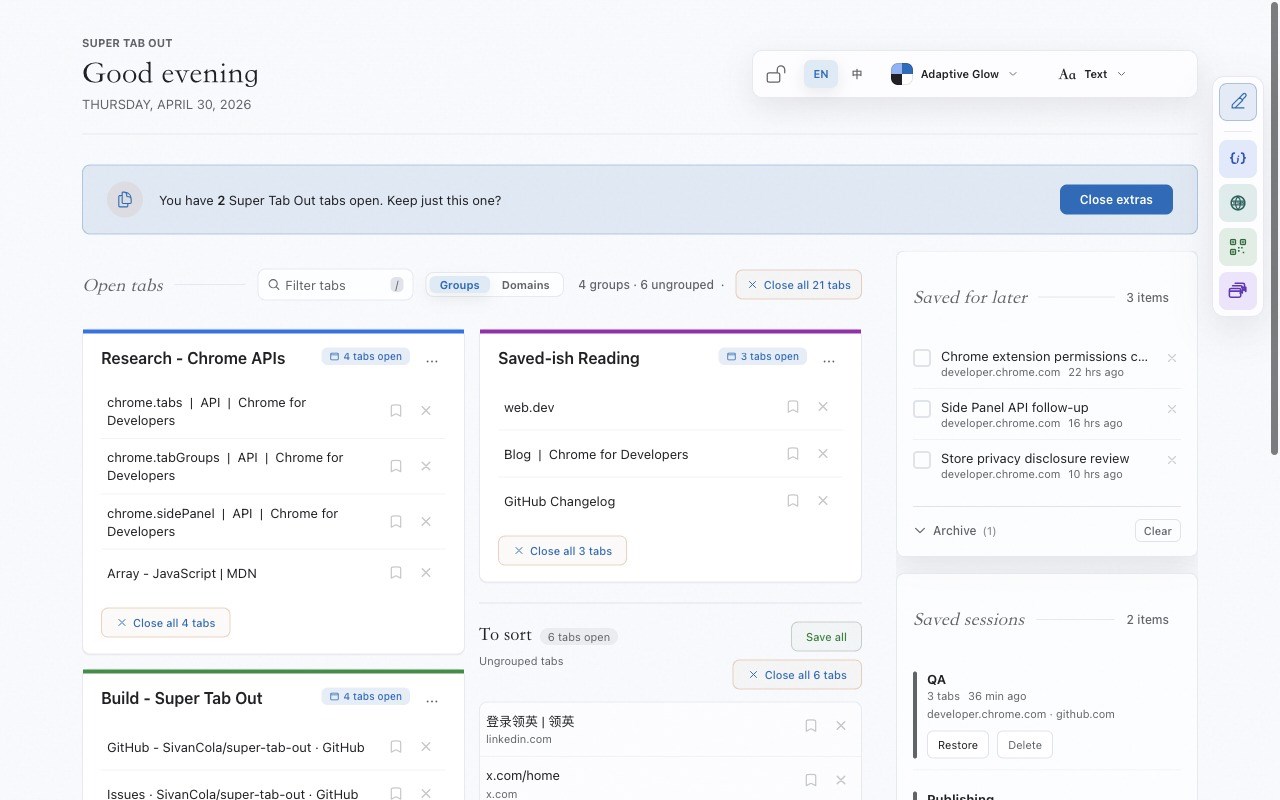The image size is (1280, 800).
Task: Click Save all for ungrouped tabs
Action: tap(826, 637)
